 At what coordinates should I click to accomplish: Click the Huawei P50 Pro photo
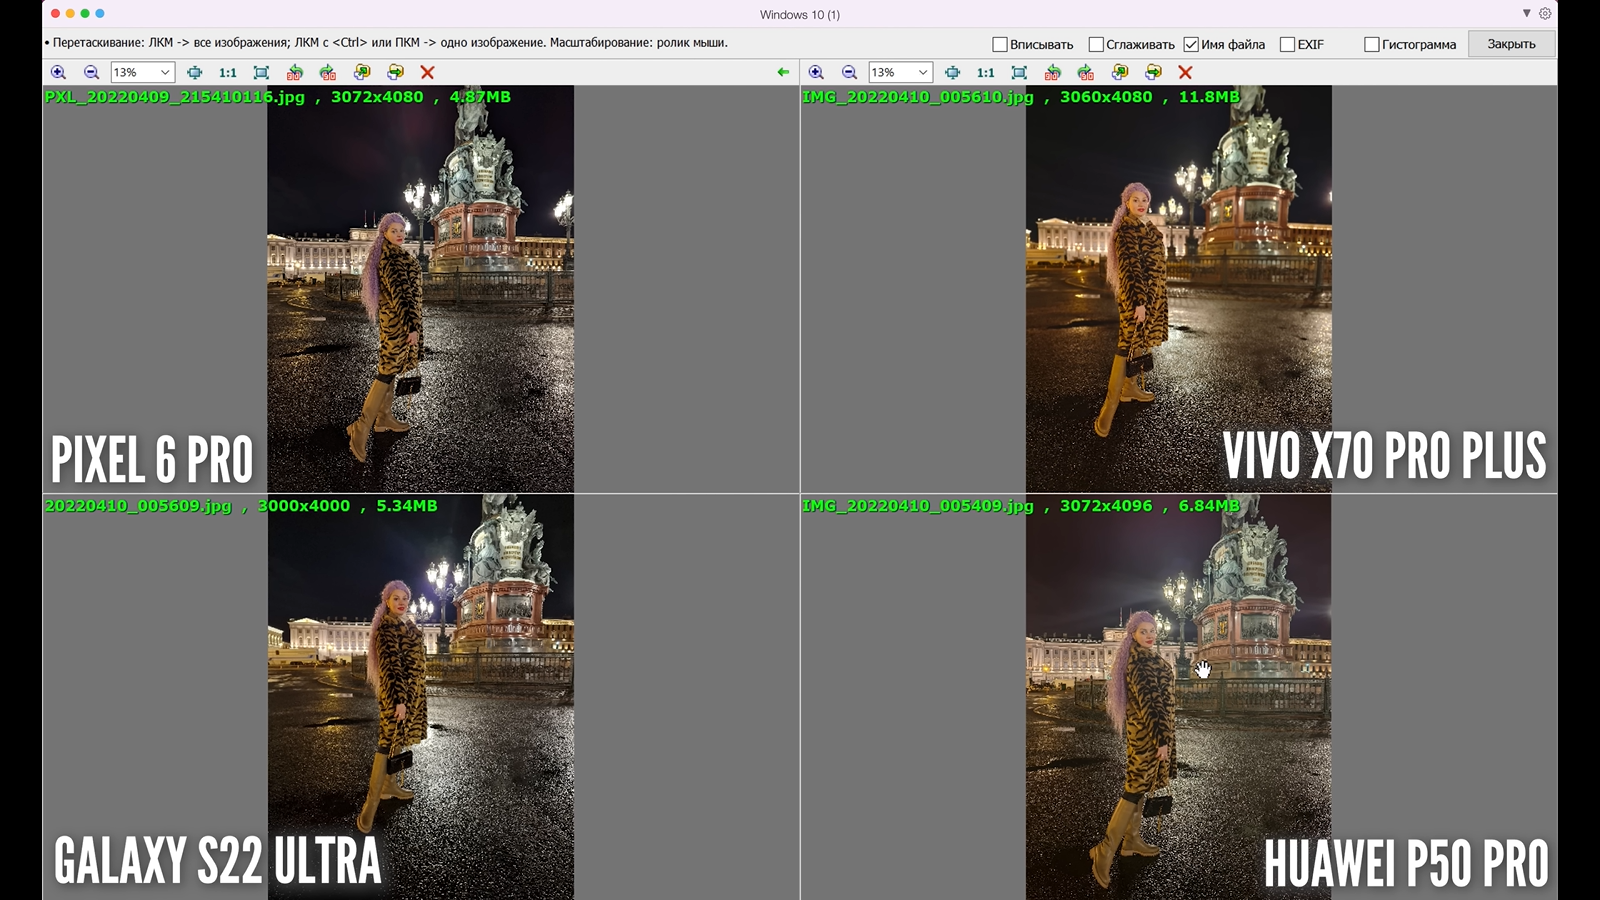[1178, 700]
